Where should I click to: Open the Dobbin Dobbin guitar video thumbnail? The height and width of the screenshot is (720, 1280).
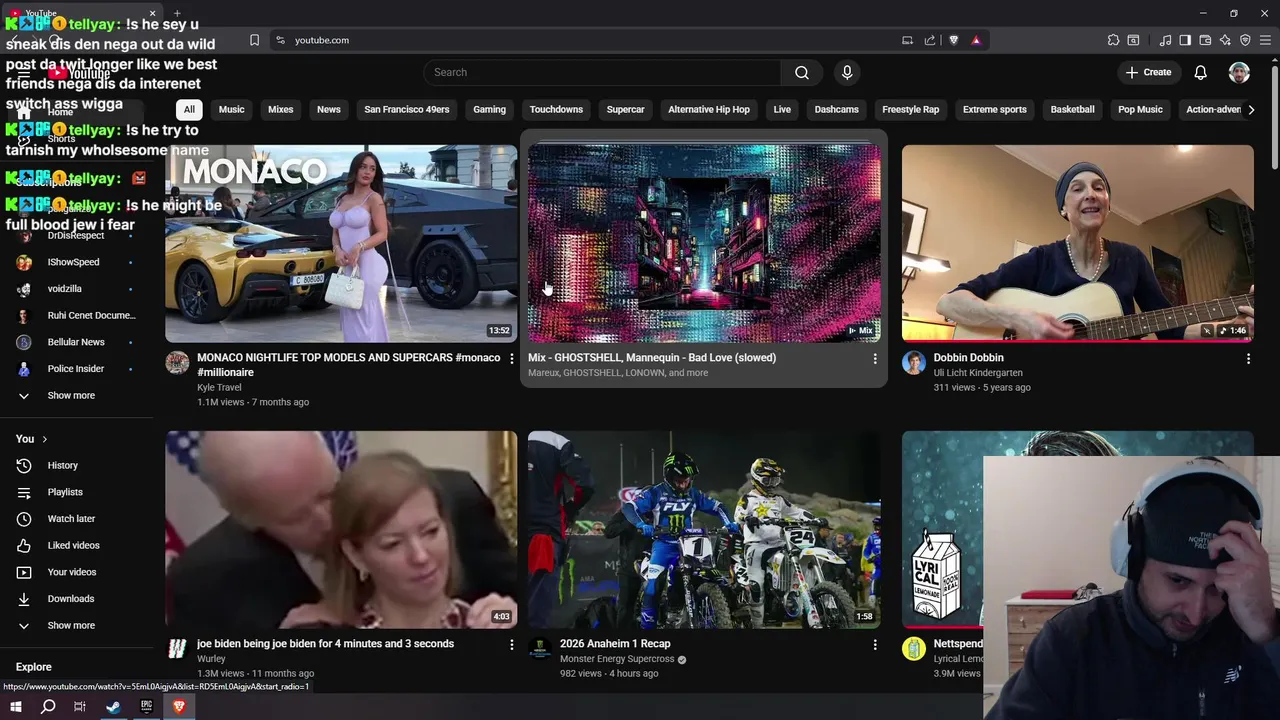point(1078,244)
